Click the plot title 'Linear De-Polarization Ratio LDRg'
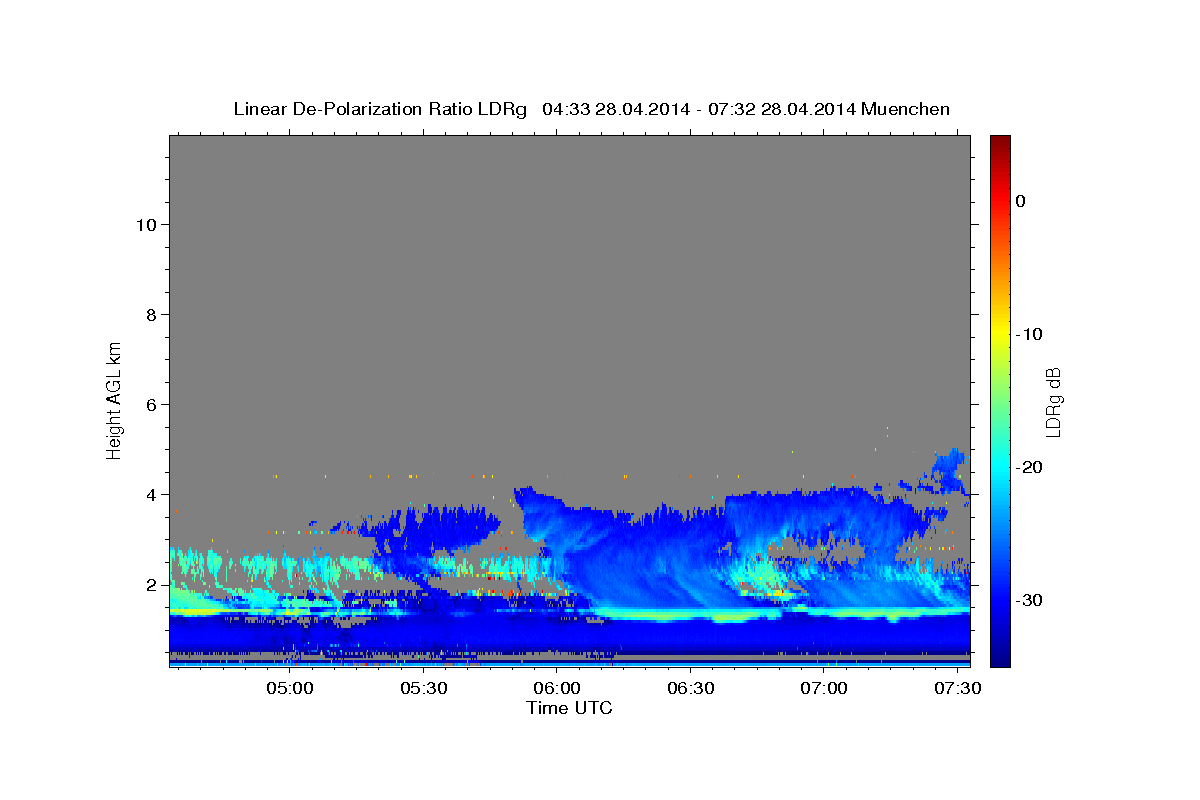This screenshot has width=1200, height=800. [379, 109]
